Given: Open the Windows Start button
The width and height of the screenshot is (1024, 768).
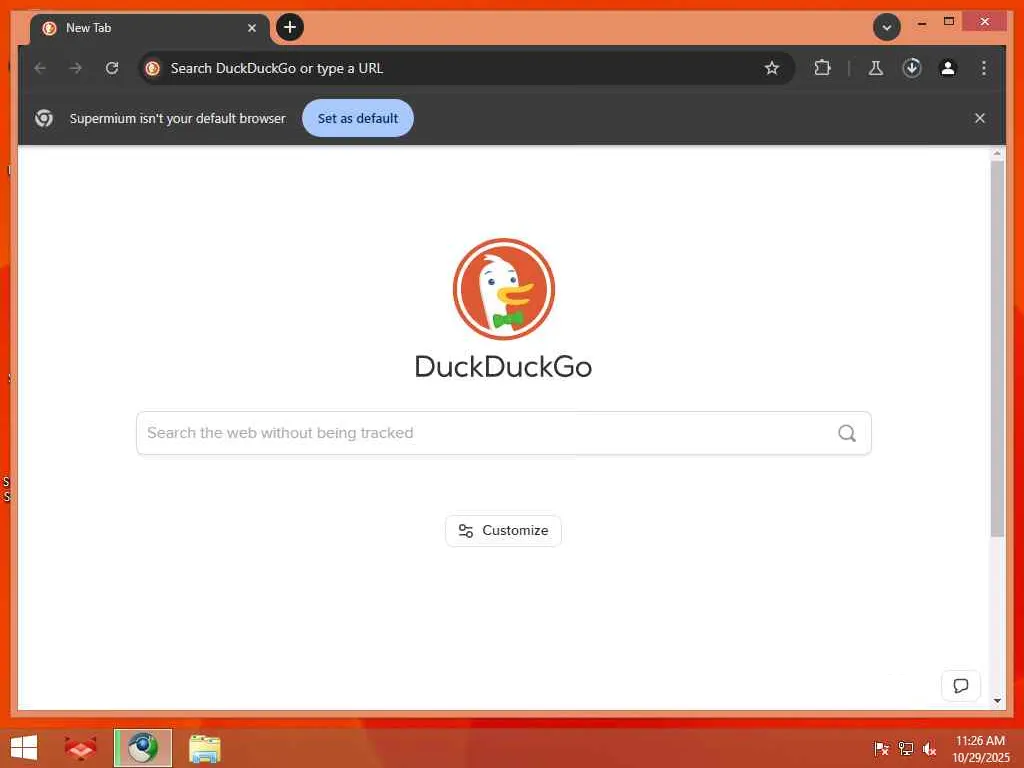Looking at the screenshot, I should 24,748.
